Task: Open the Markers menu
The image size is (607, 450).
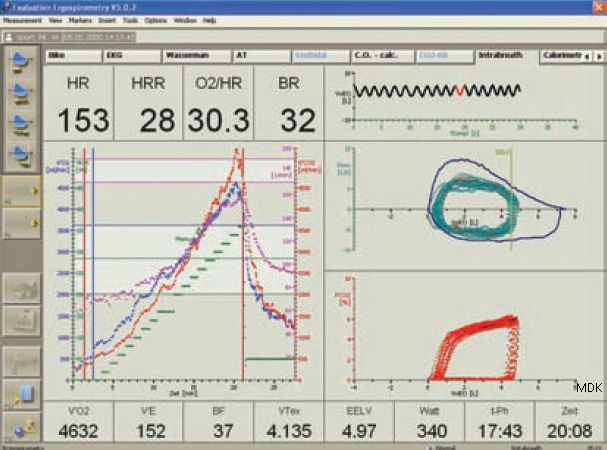Action: coord(80,21)
